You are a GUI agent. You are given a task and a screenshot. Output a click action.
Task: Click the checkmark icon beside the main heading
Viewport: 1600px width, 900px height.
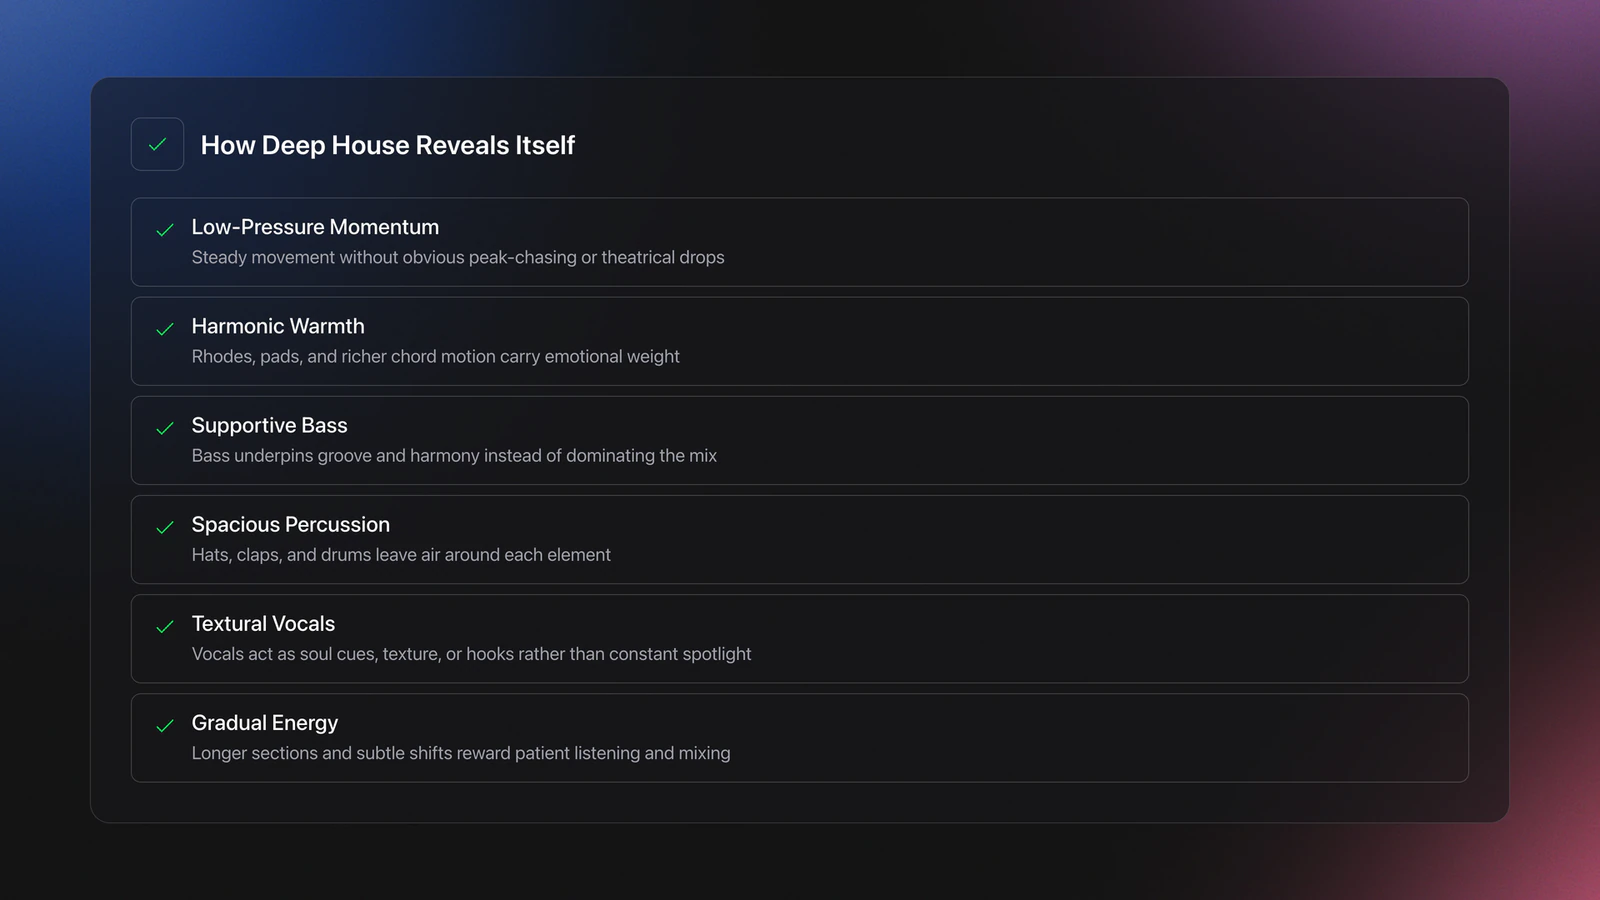pyautogui.click(x=157, y=144)
